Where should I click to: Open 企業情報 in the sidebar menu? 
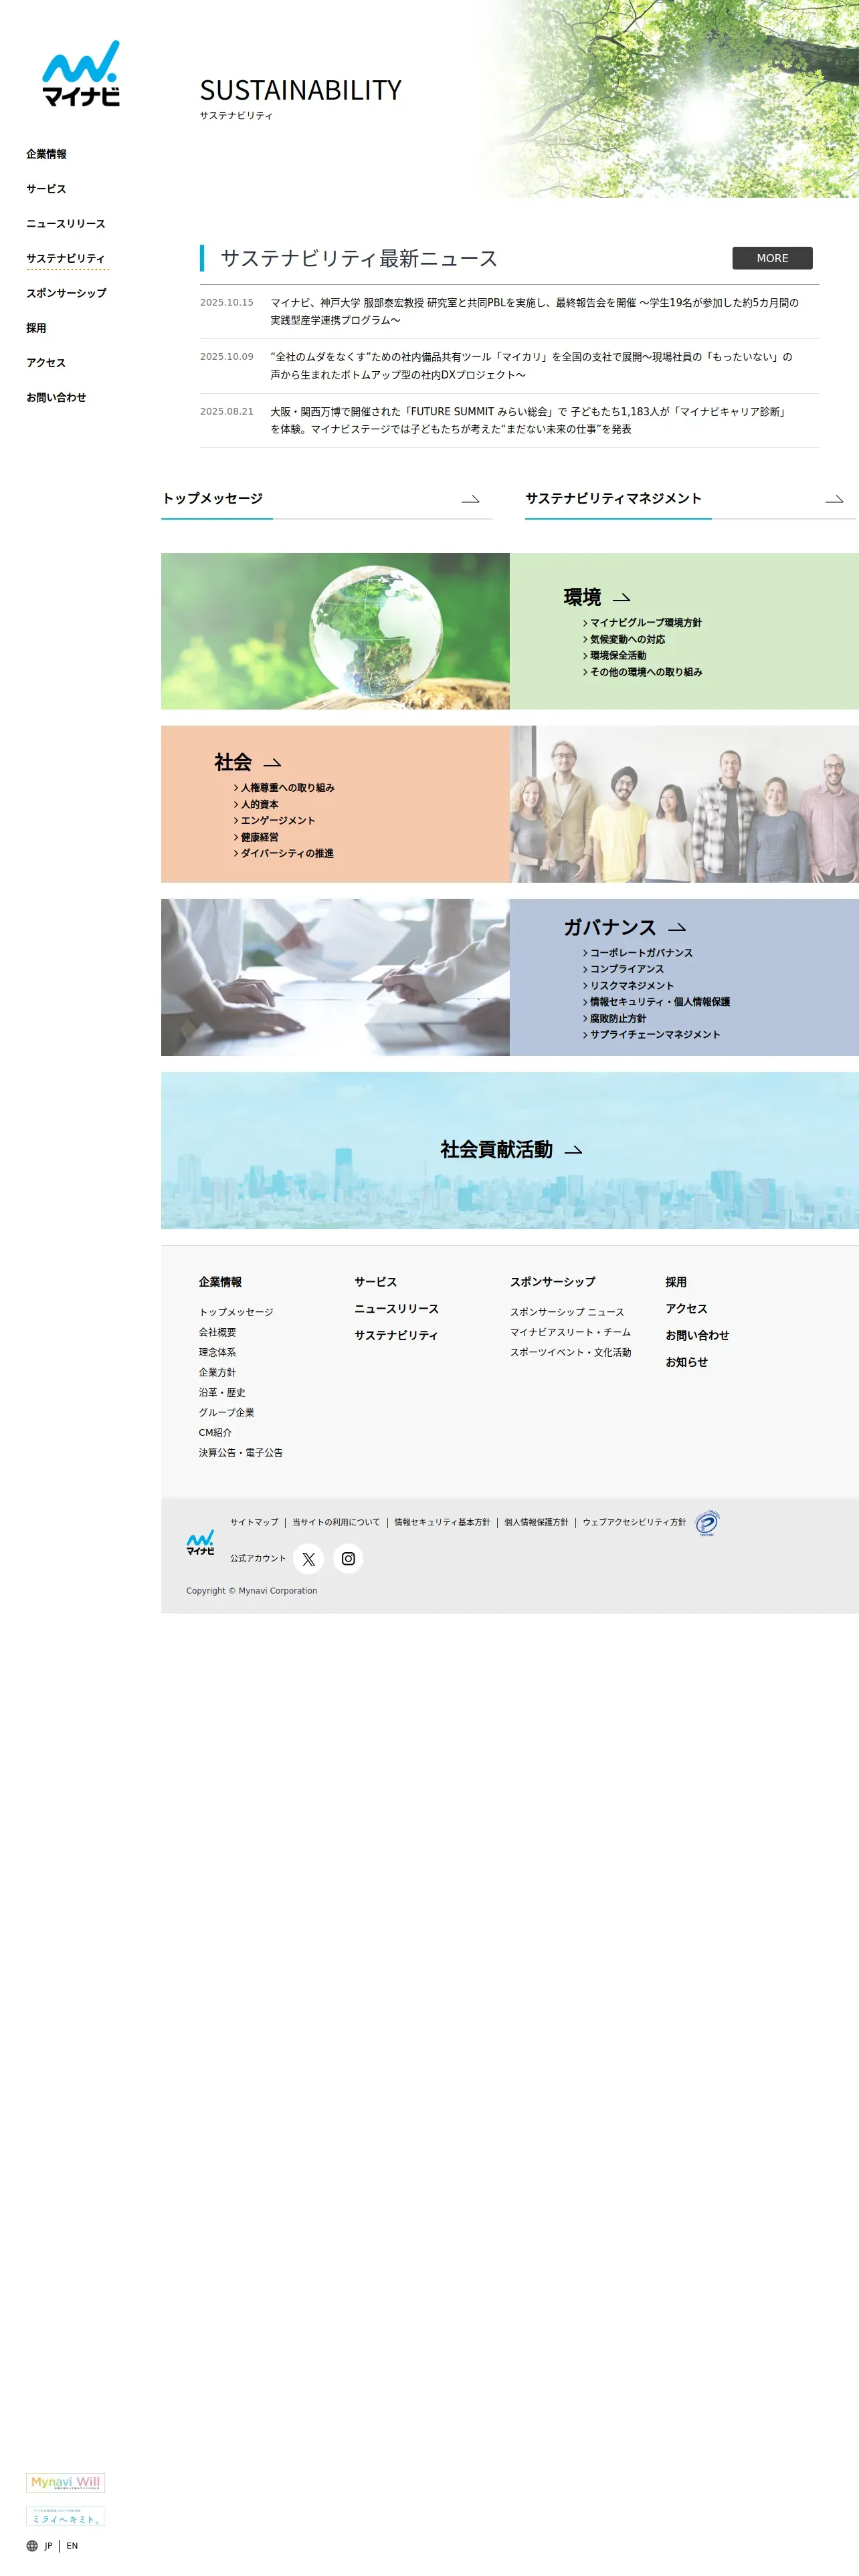(46, 154)
